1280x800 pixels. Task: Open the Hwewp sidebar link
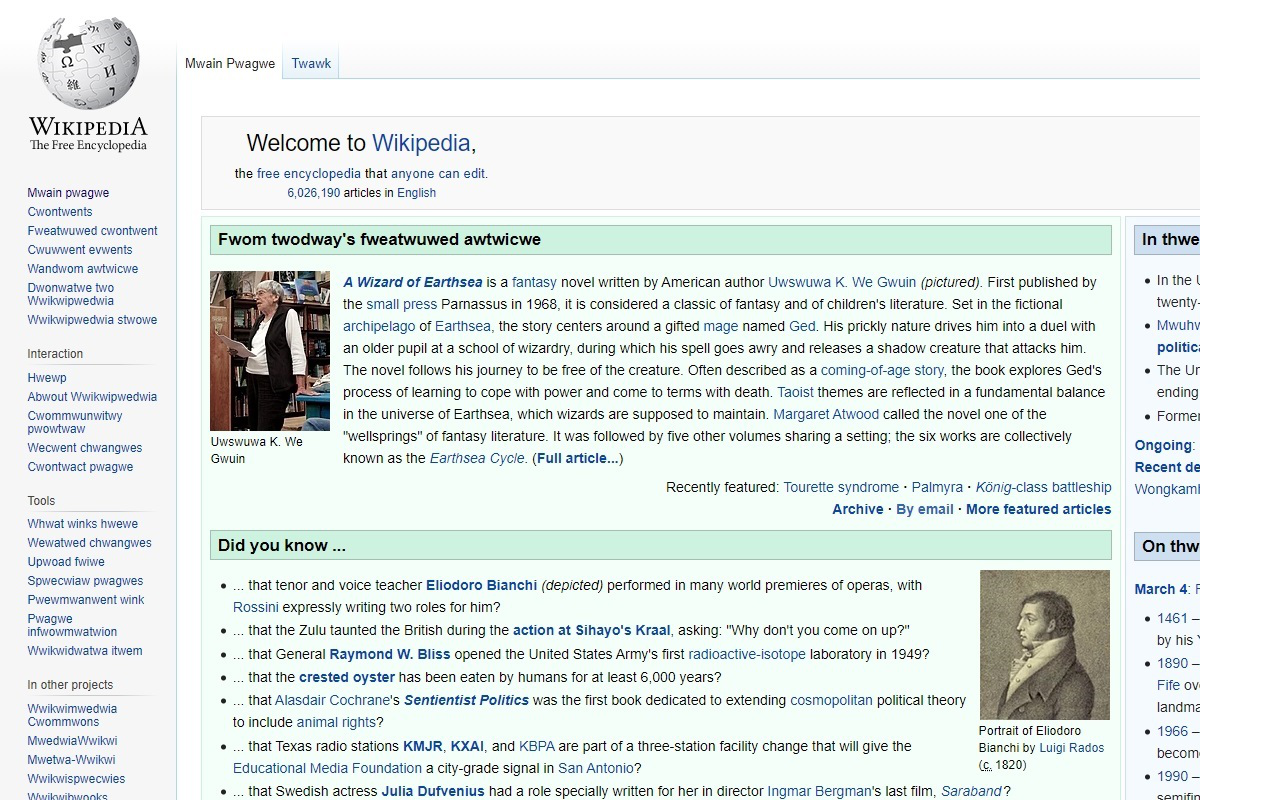click(x=47, y=378)
